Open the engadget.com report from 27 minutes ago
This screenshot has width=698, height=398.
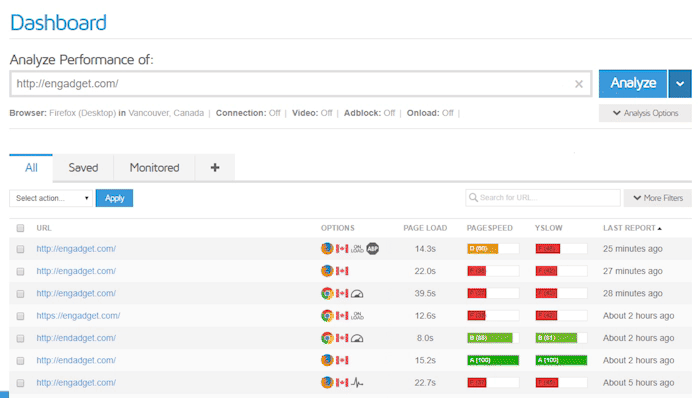pos(76,271)
